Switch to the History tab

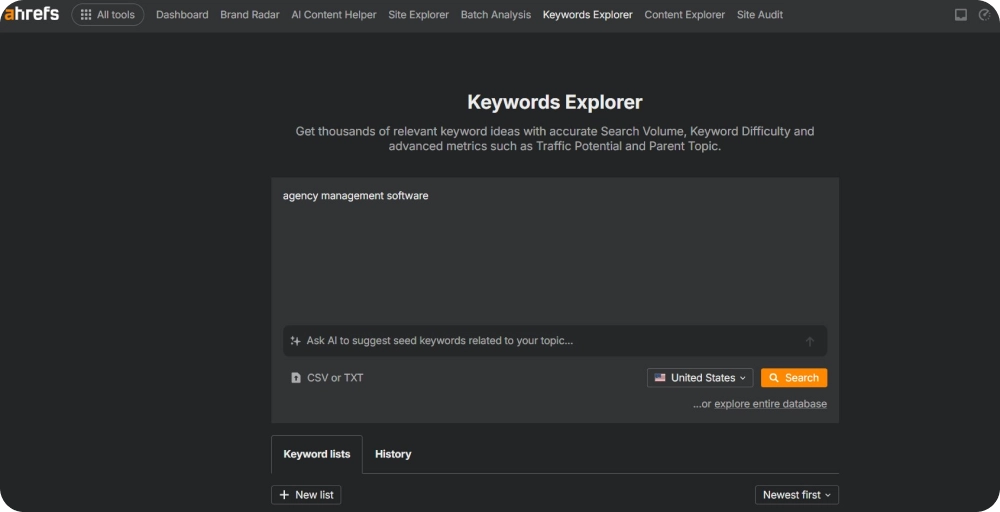393,454
